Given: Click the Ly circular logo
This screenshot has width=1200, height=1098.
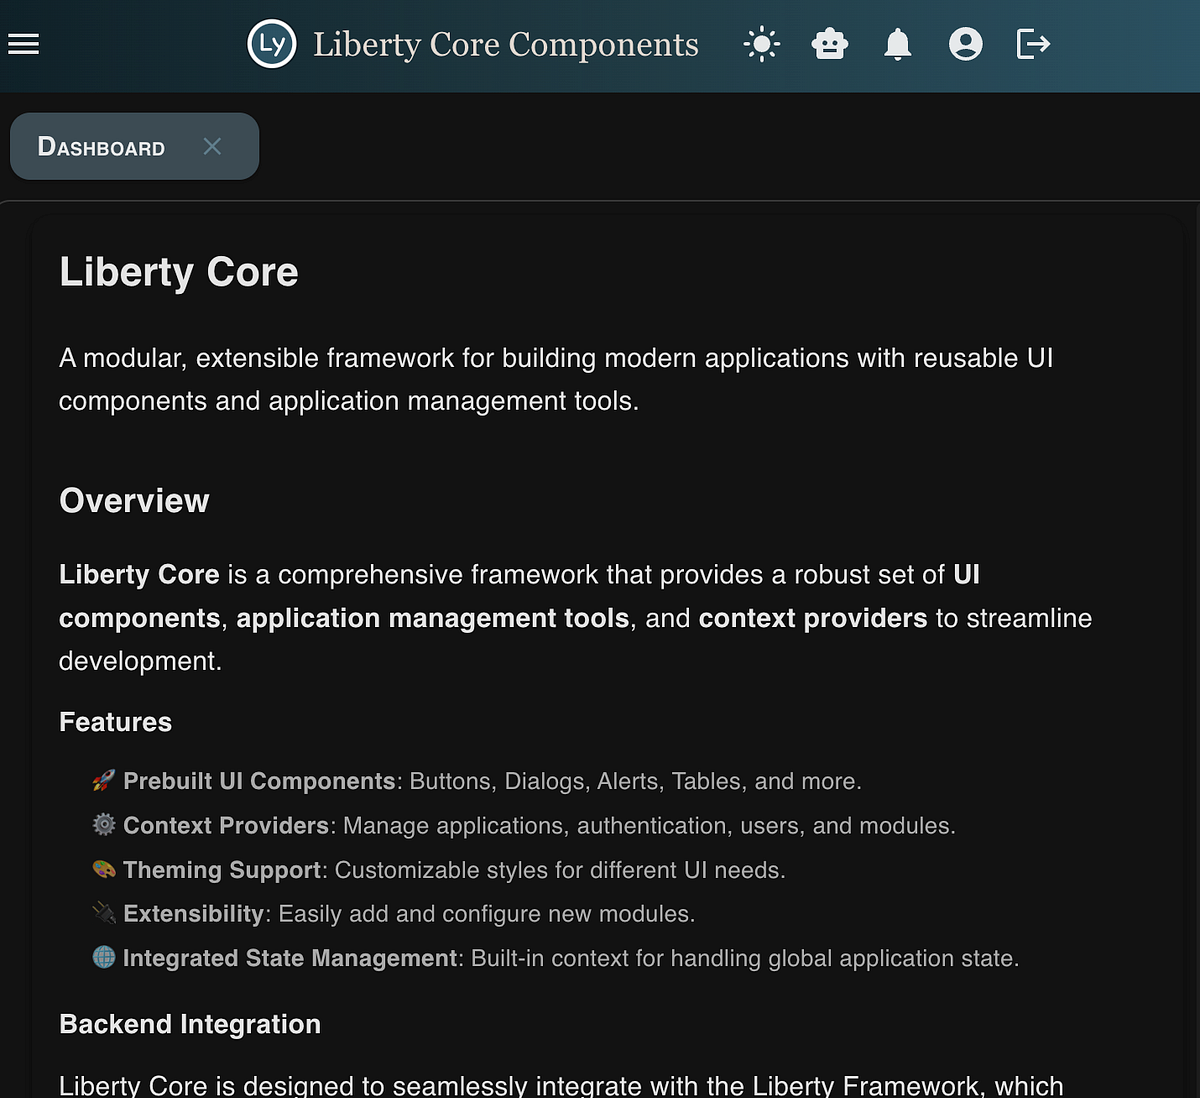Looking at the screenshot, I should [x=270, y=43].
